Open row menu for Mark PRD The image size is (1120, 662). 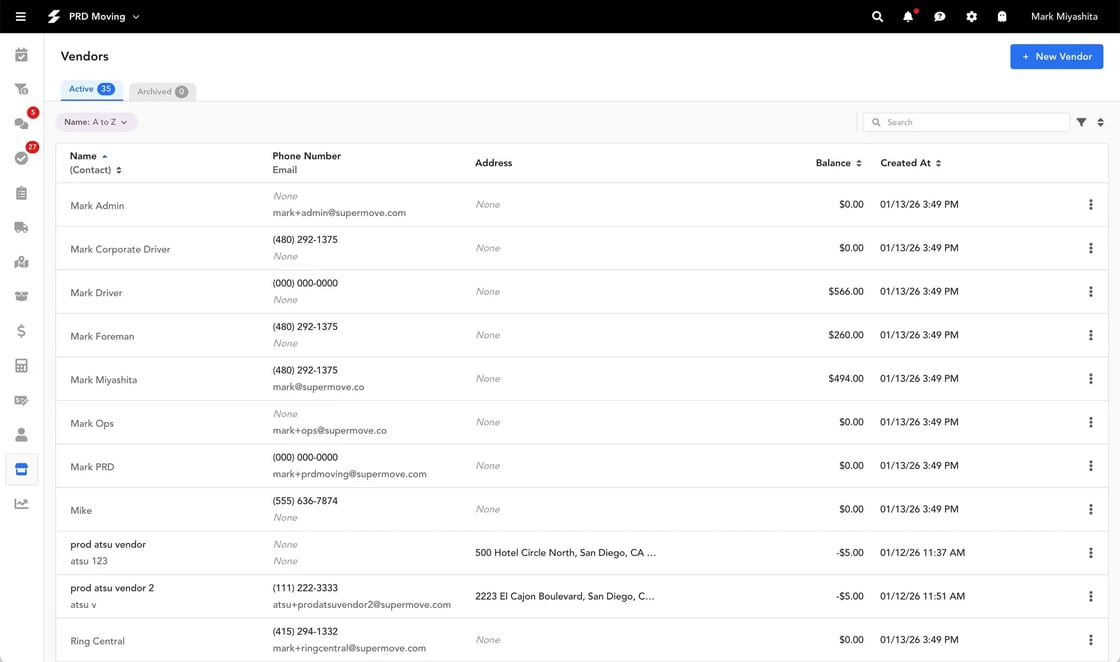(1091, 466)
